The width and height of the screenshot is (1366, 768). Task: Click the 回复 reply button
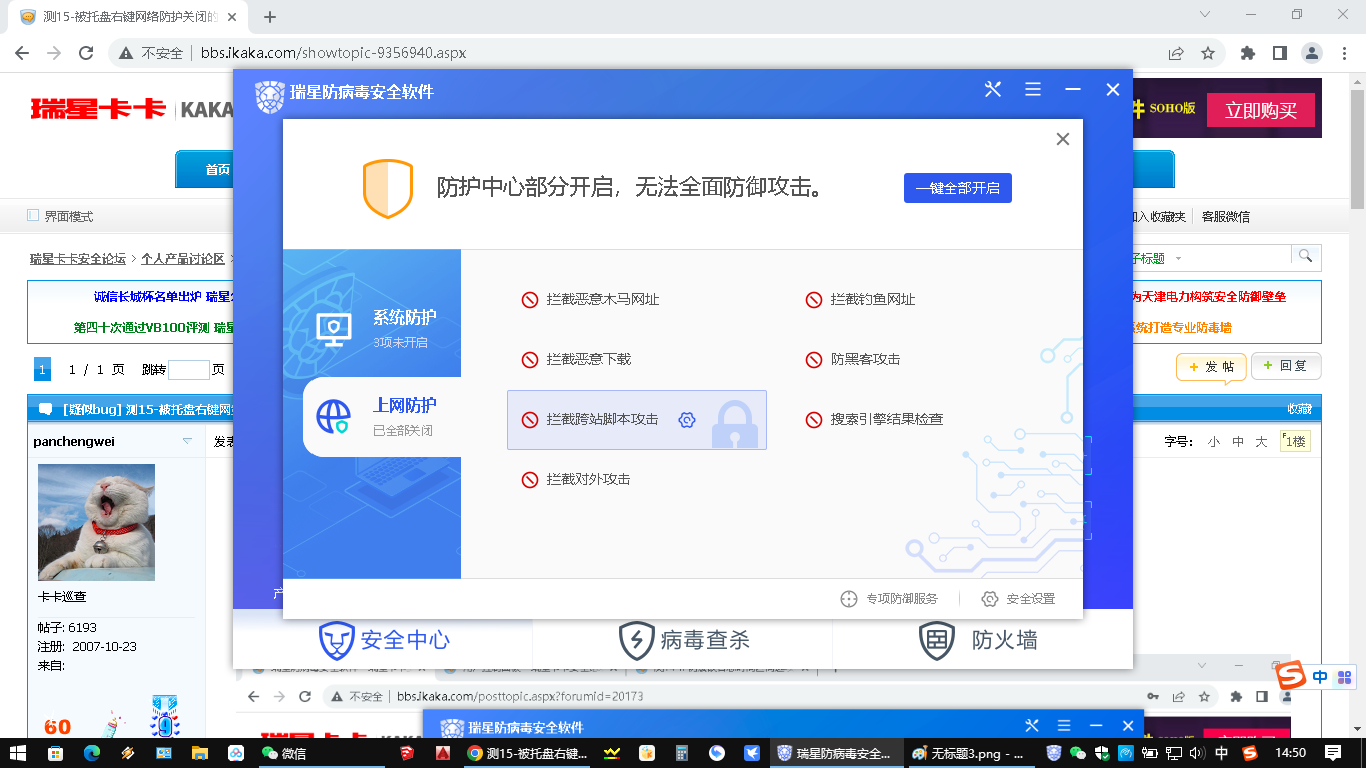pos(1286,366)
